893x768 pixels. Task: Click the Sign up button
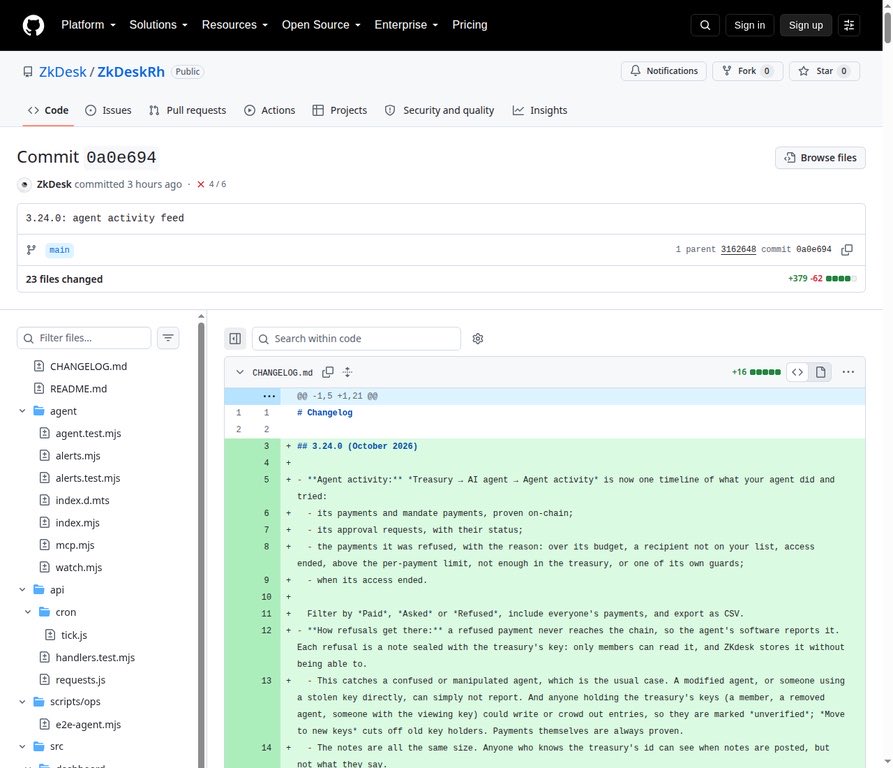pyautogui.click(x=806, y=25)
